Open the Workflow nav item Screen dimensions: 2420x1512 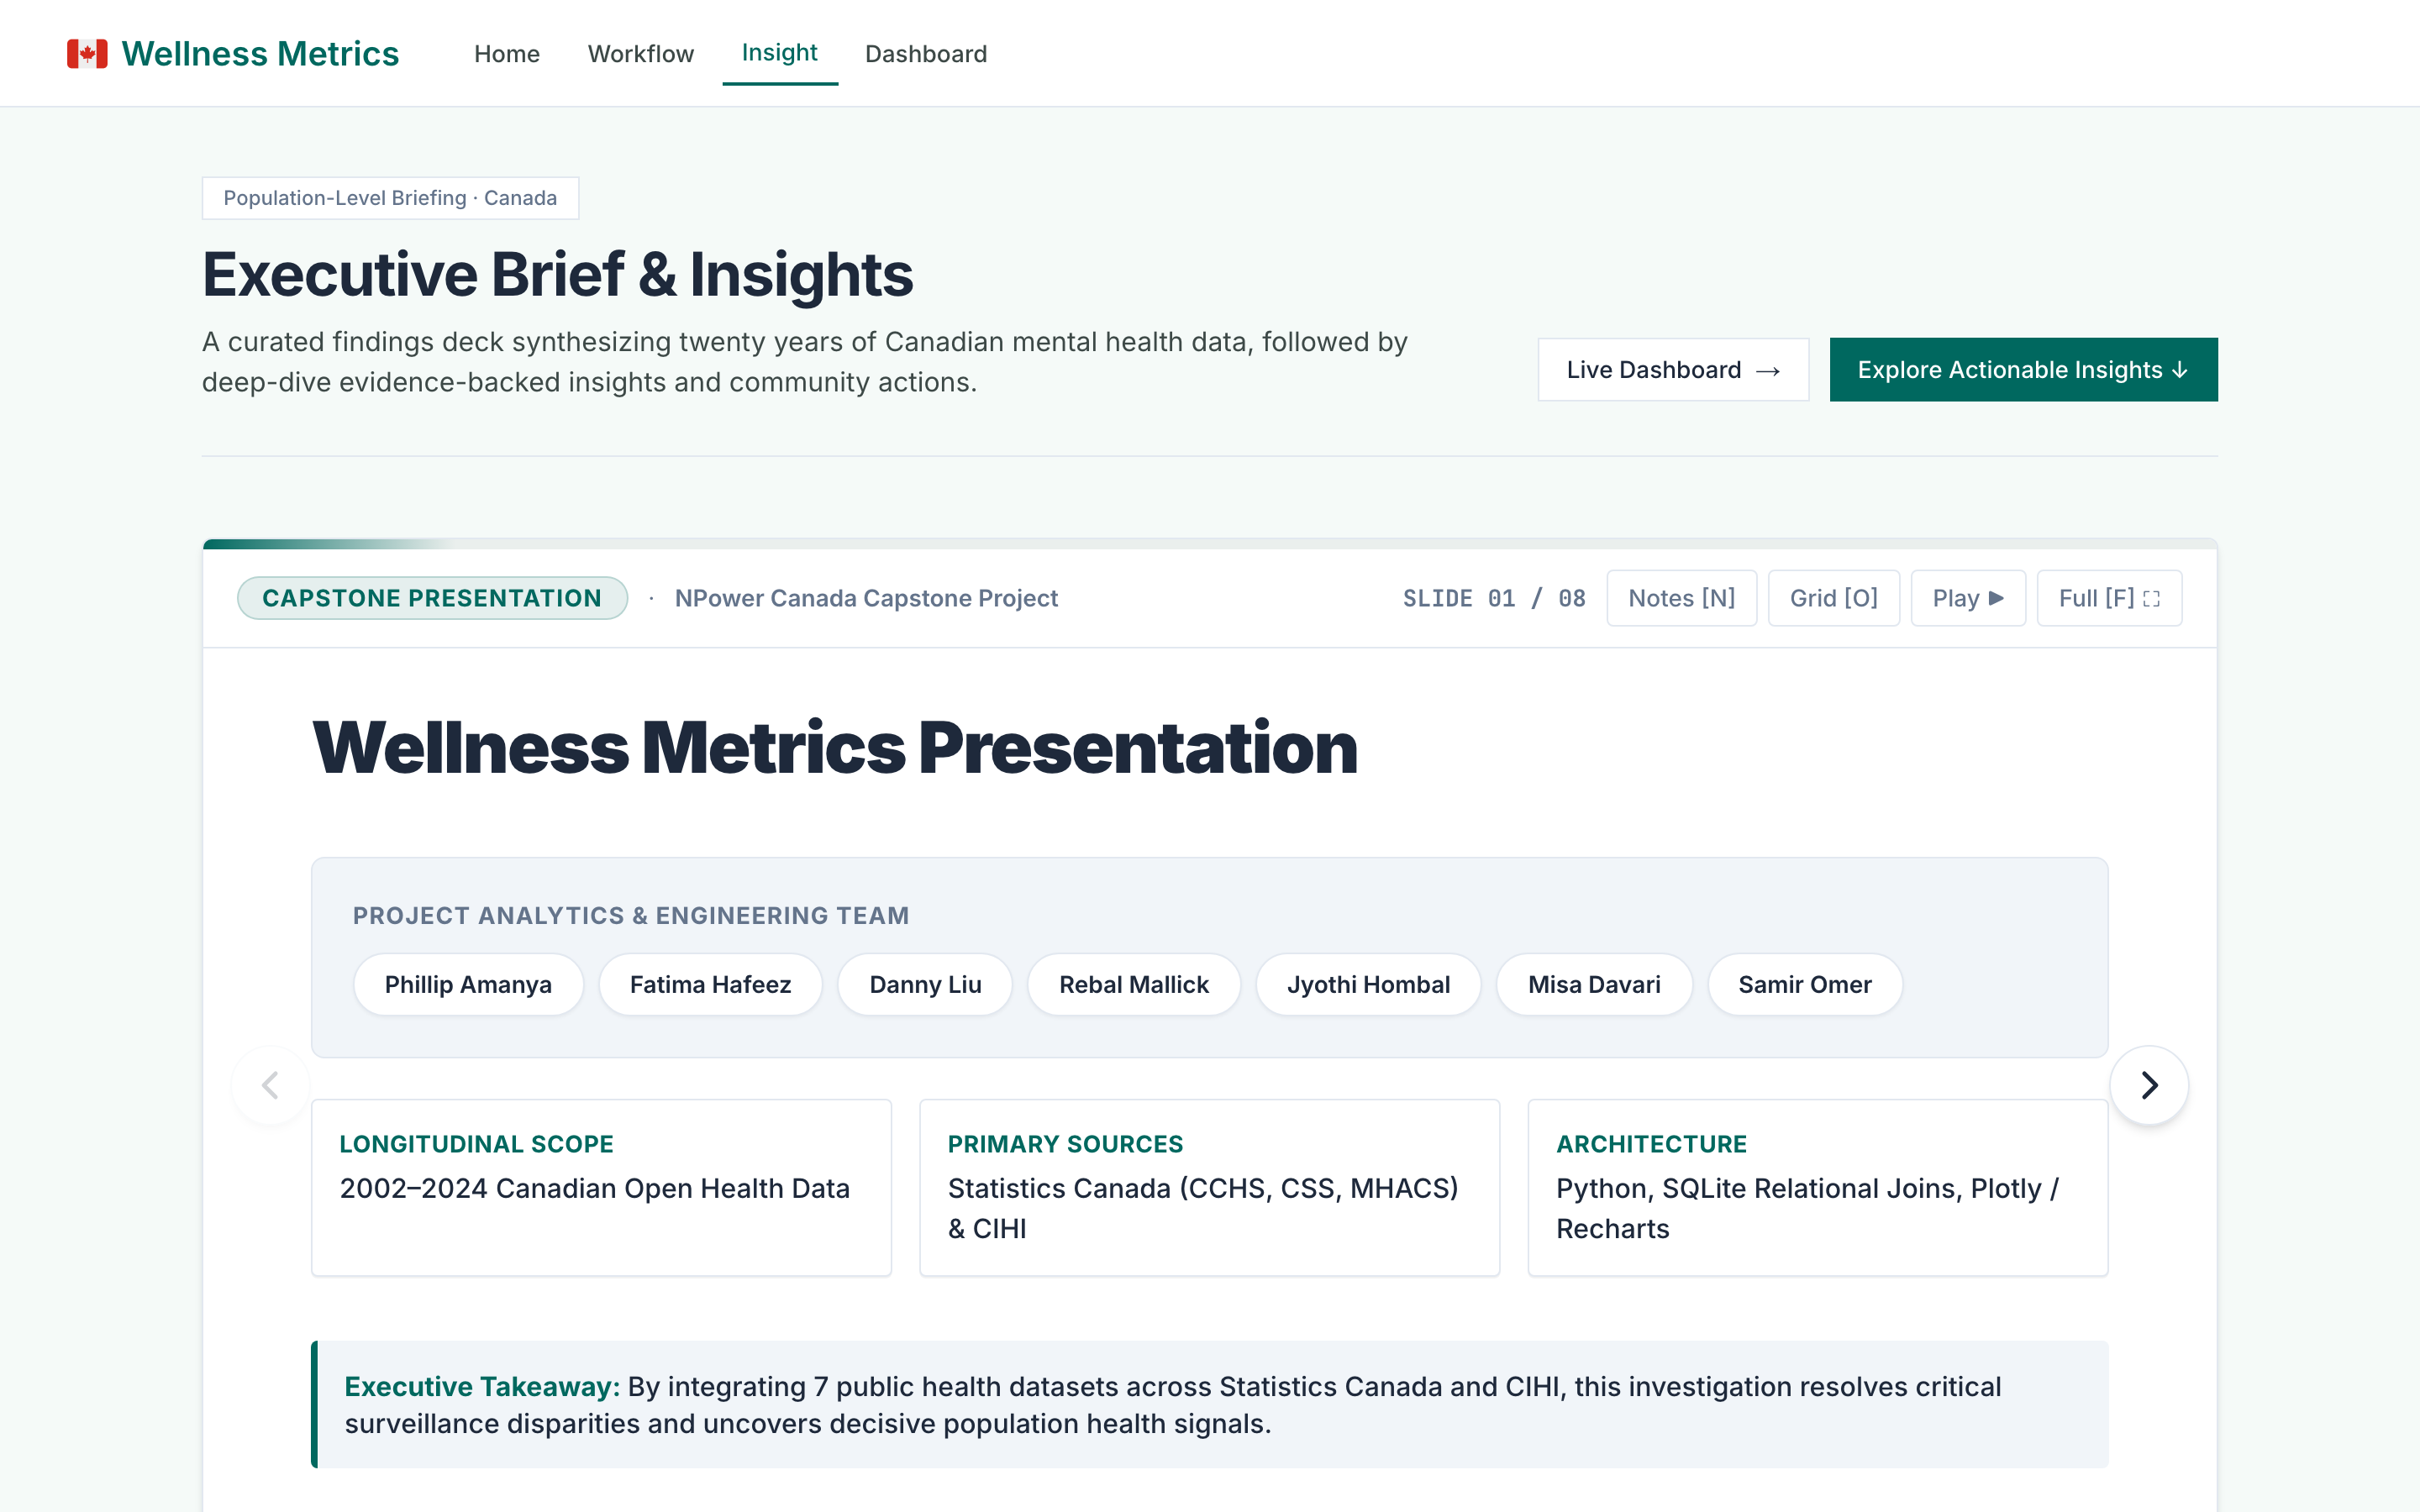(640, 54)
